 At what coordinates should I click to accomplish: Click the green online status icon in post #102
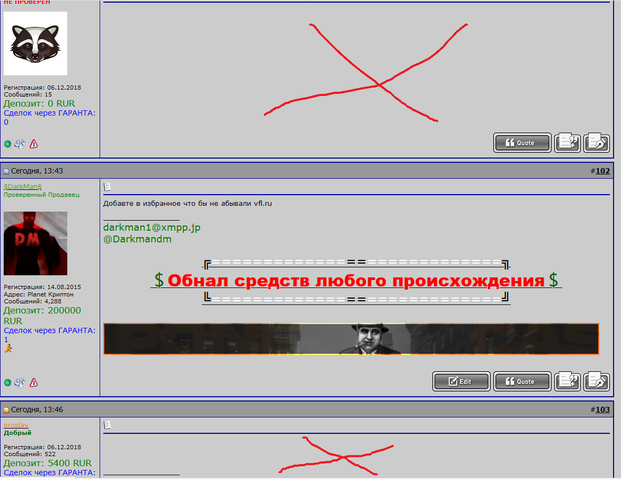point(8,382)
